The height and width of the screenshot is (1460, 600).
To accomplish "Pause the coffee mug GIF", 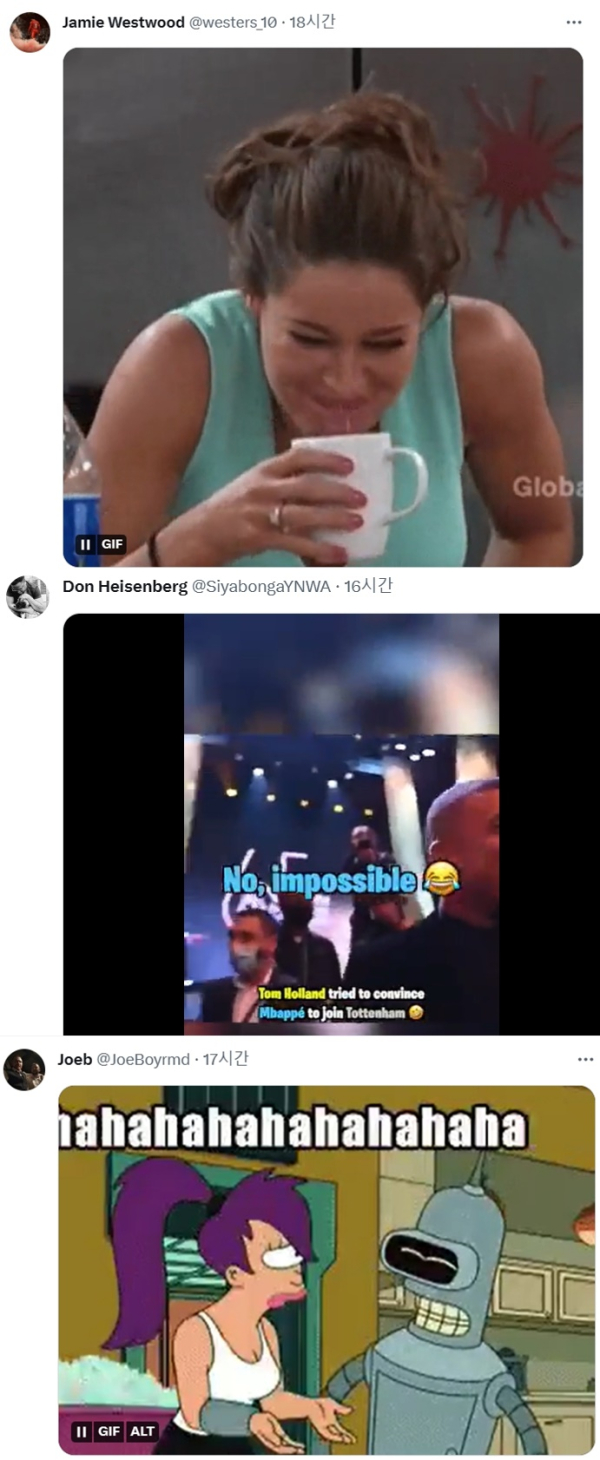I will 85,545.
